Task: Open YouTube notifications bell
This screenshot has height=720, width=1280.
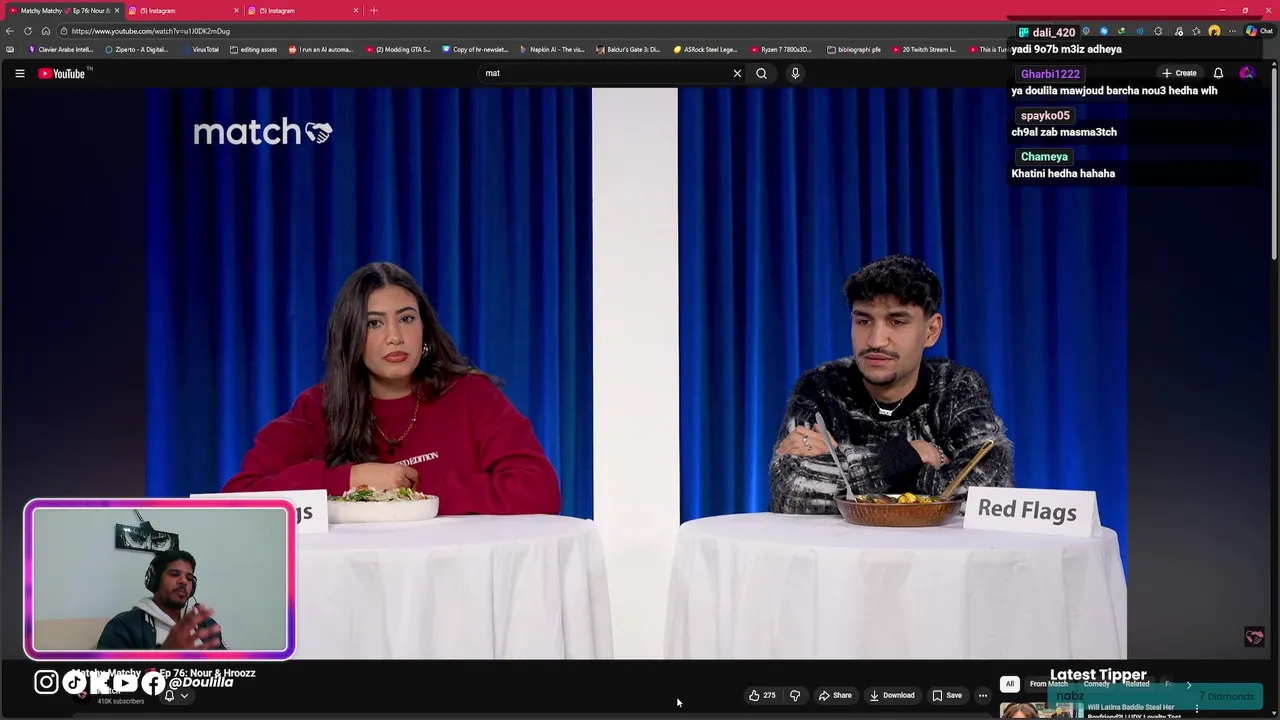Action: point(1218,73)
